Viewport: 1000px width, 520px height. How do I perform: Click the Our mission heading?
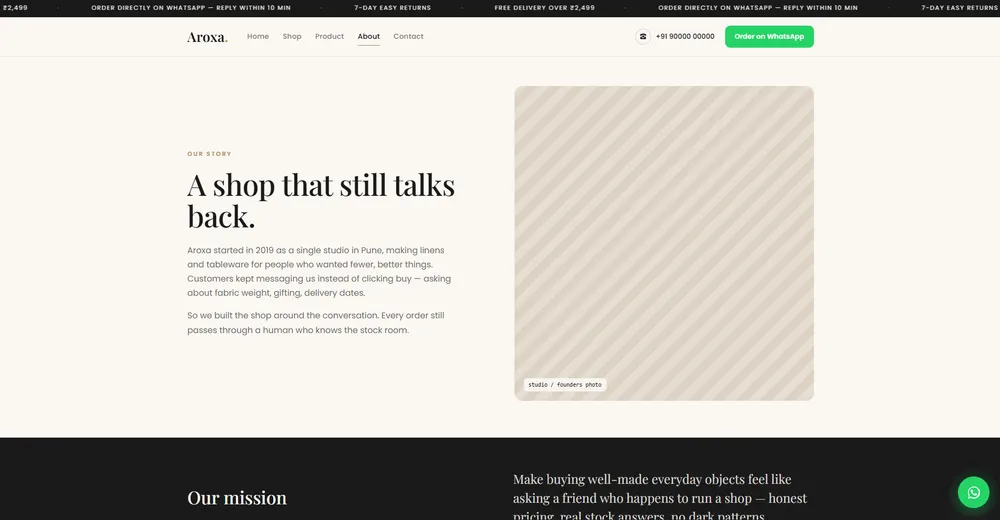pyautogui.click(x=237, y=498)
